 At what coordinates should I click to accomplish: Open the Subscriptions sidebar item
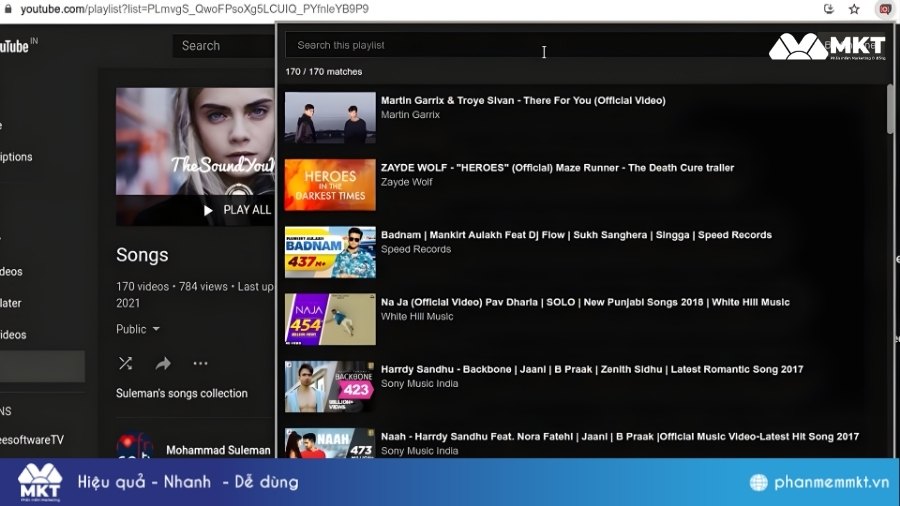(x=16, y=157)
